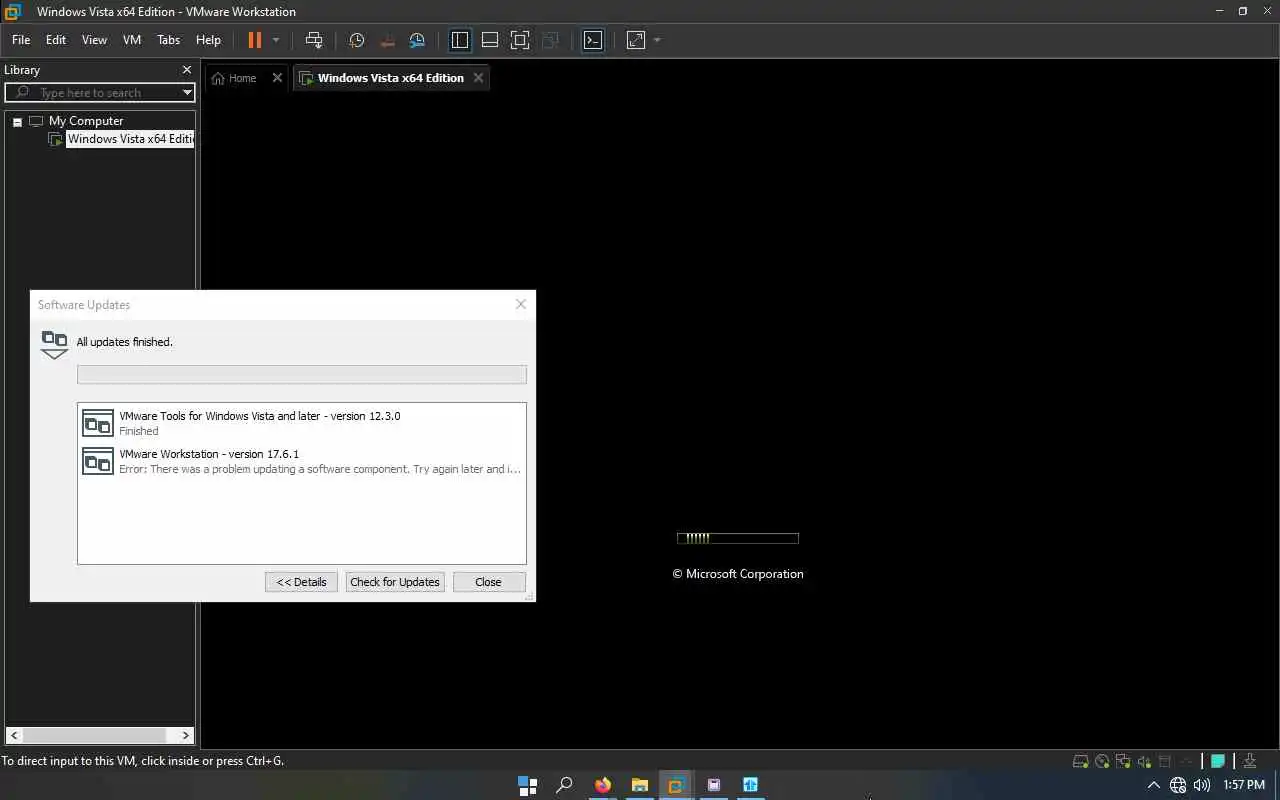Click Revert to snapshot toolbar icon
The image size is (1280, 800).
click(387, 40)
